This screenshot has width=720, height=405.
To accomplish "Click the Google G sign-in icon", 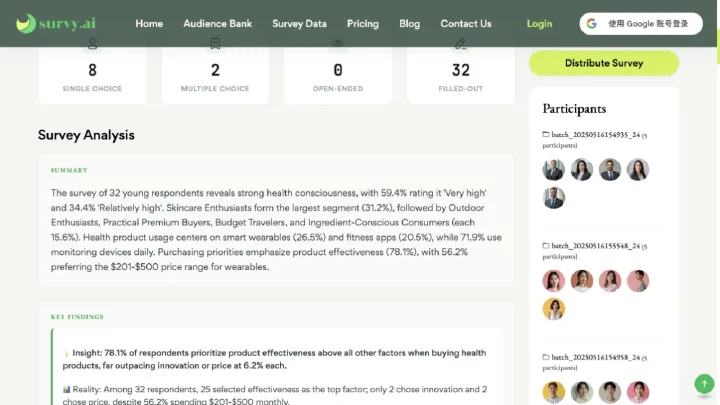I will point(591,23).
